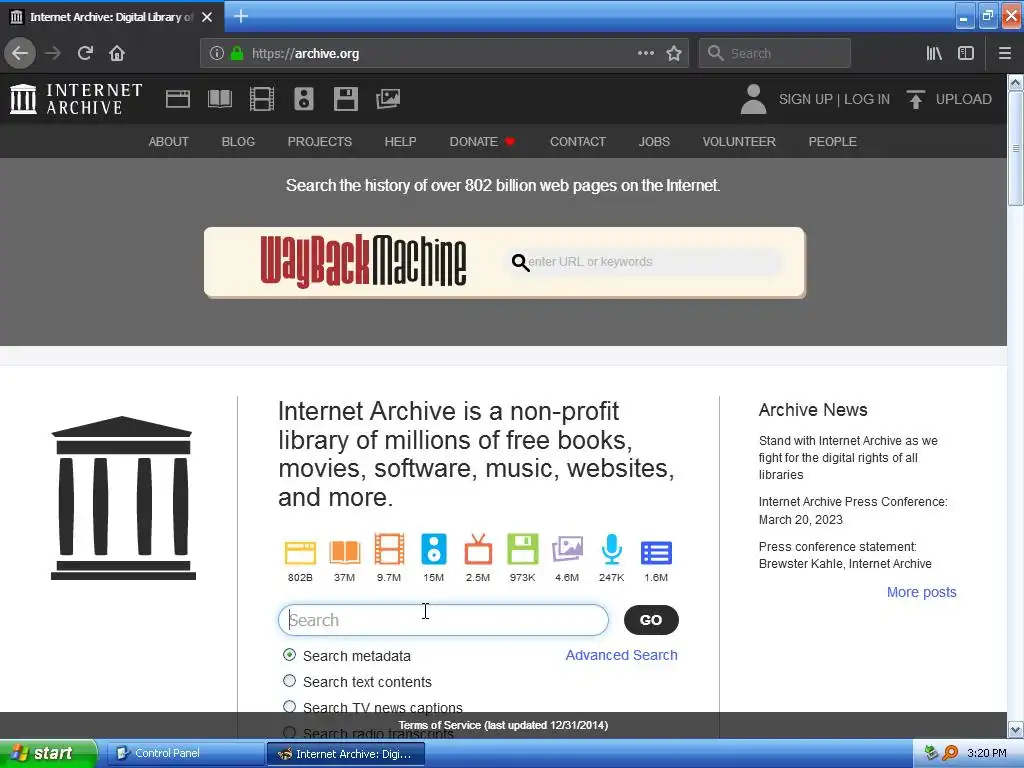
Task: Go to the browser home page
Action: [117, 53]
